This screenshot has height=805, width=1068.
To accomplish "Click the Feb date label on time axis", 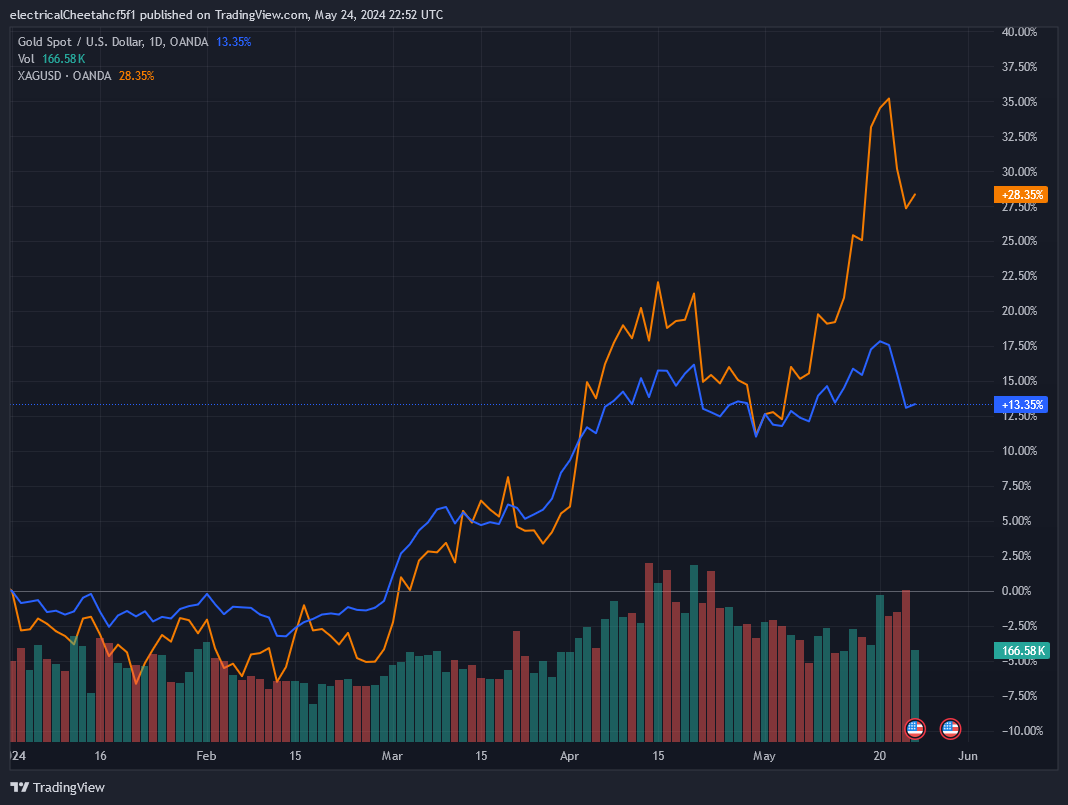I will pos(206,756).
